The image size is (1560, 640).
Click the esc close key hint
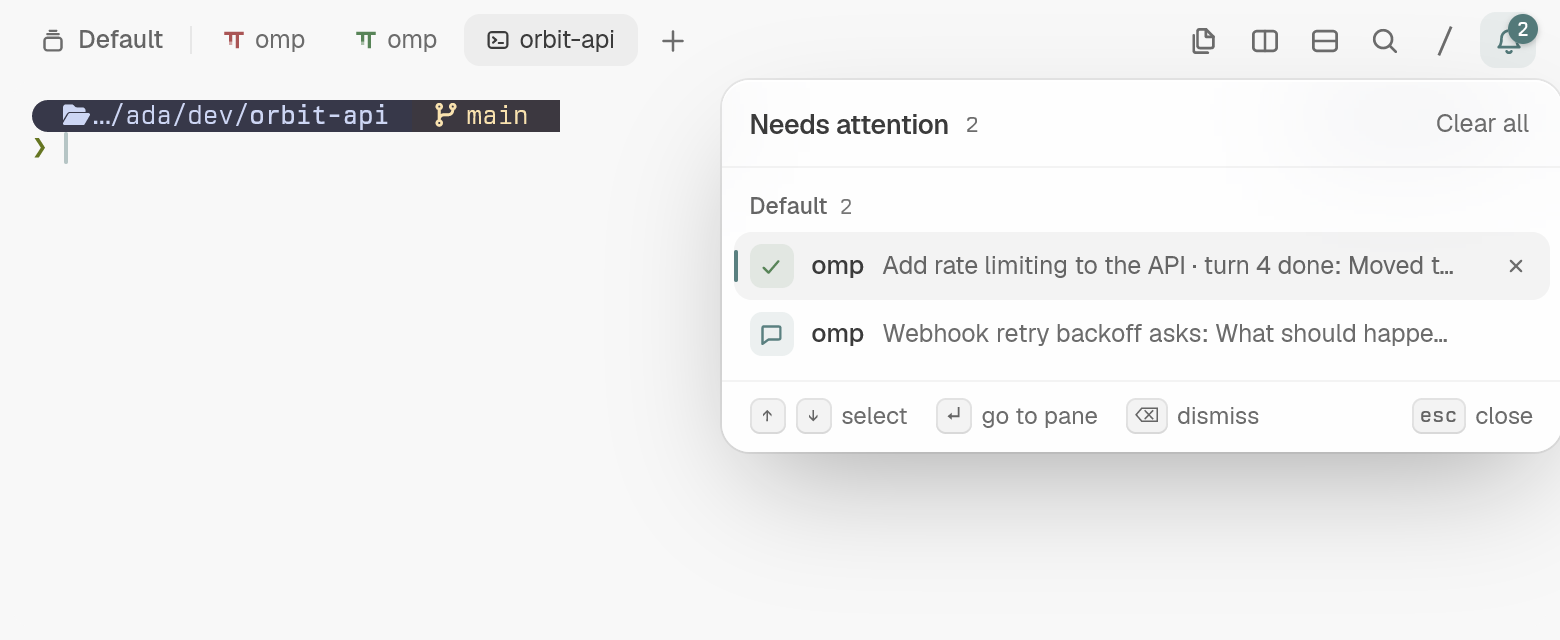(1472, 416)
